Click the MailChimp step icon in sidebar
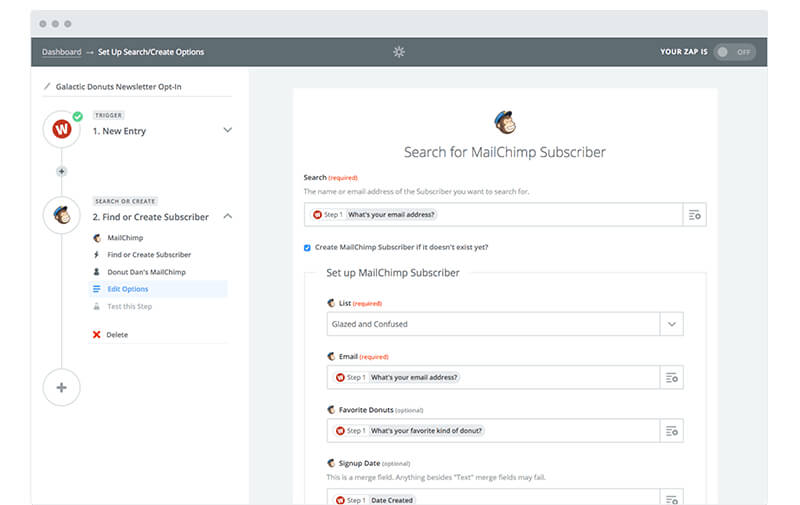The height and width of the screenshot is (505, 800). point(62,215)
